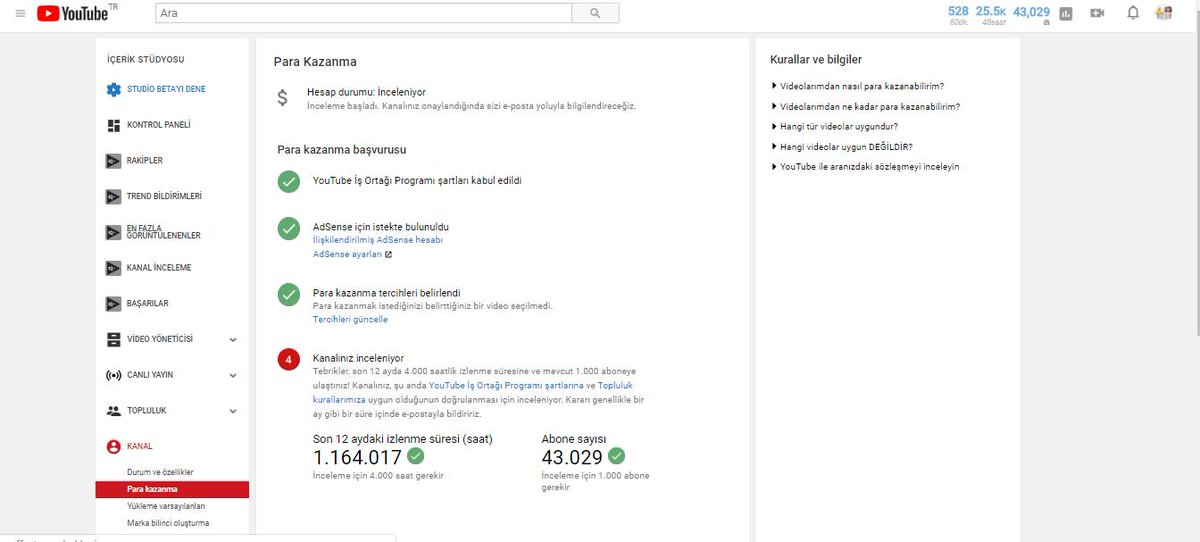1200x542 pixels.
Task: Click the İÇERİK STÜDYOSU heading
Action: (145, 60)
